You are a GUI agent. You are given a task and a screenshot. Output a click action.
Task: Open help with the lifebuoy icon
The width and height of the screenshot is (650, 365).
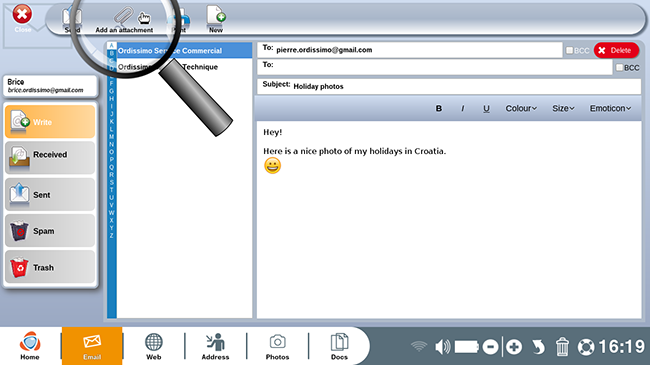click(x=586, y=347)
